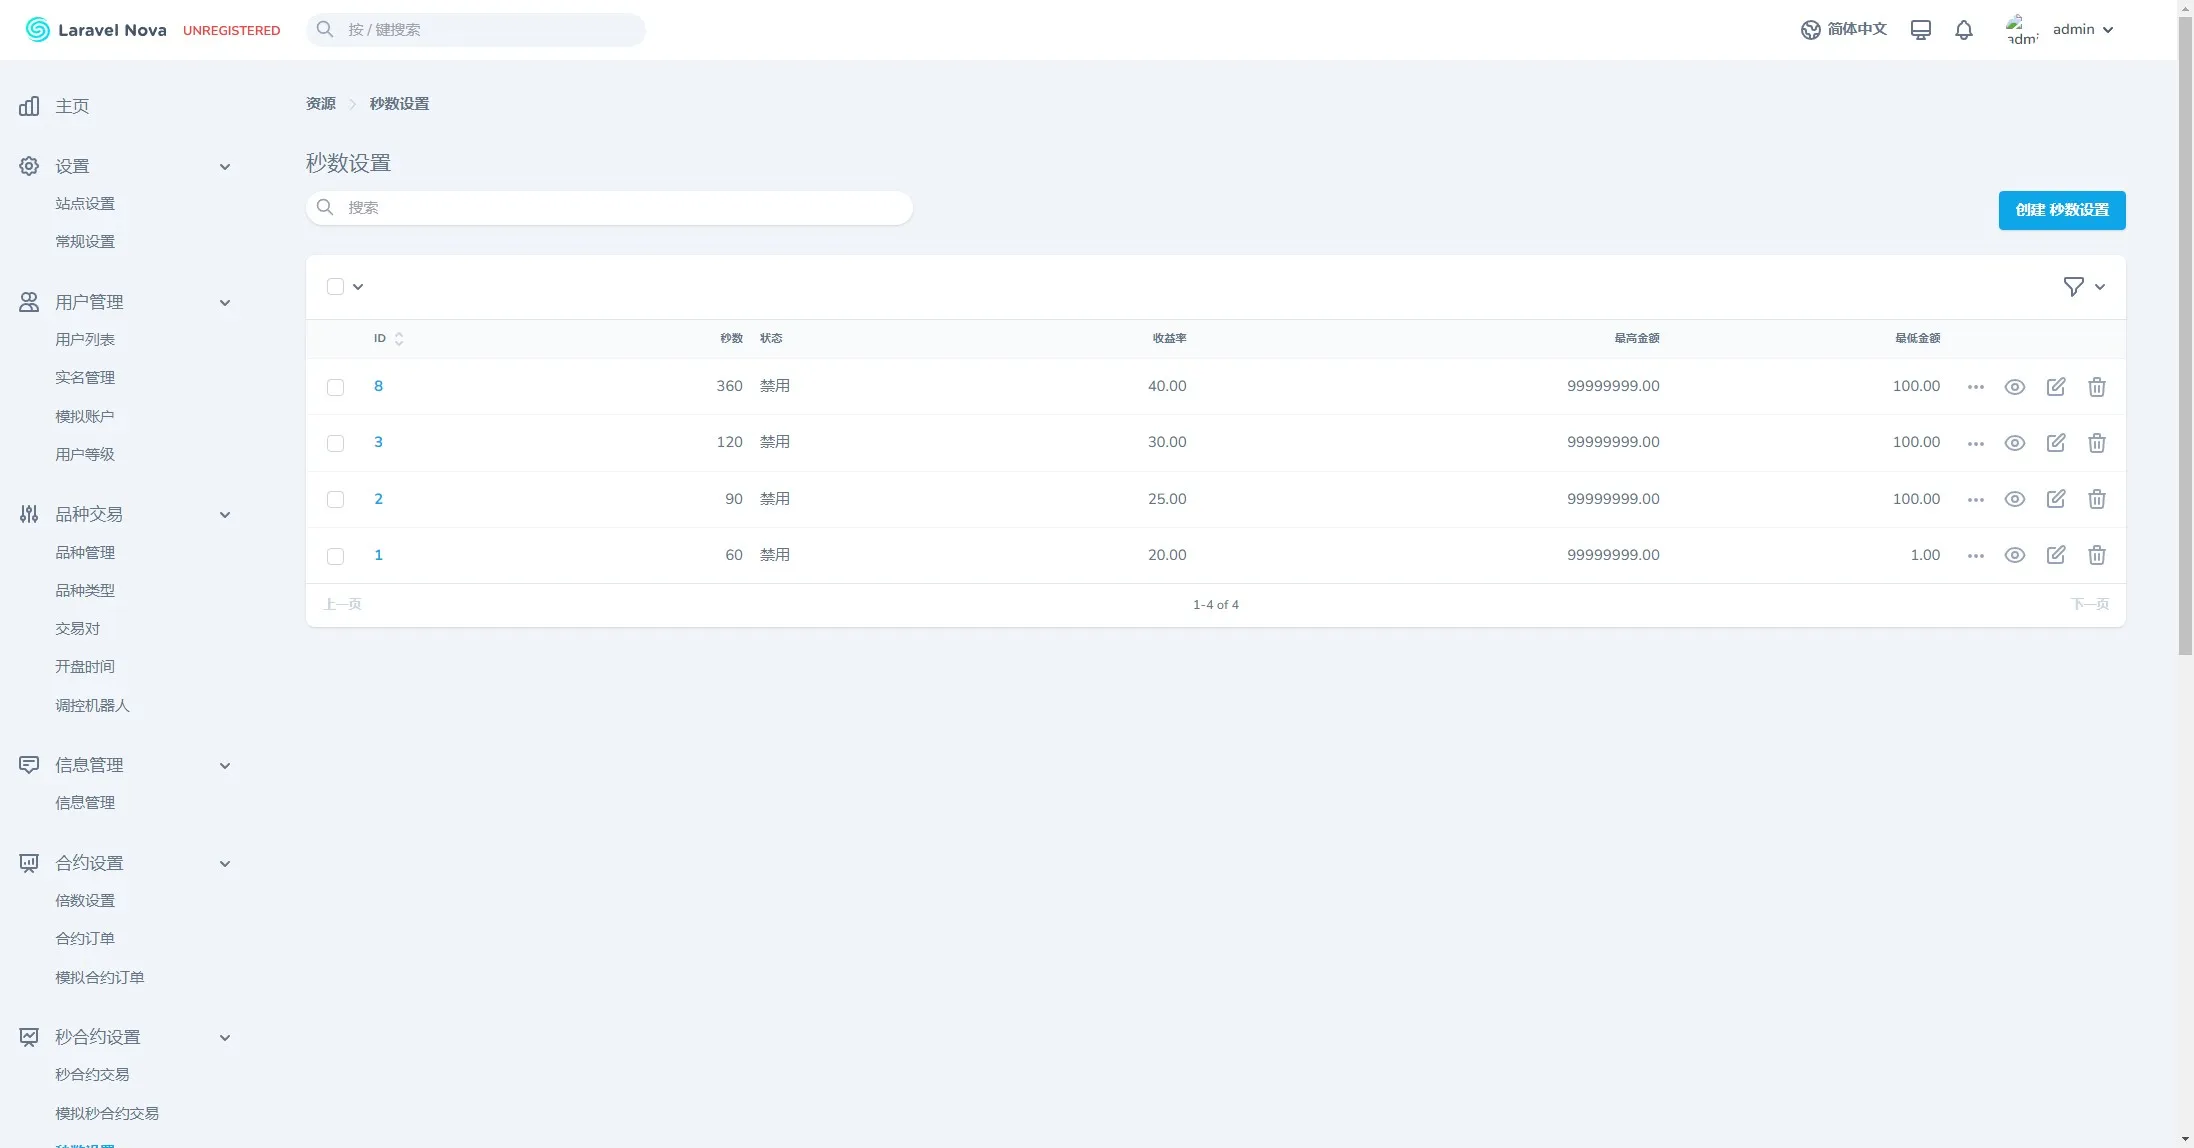Collapse the 用户管理 sidebar section

point(225,302)
